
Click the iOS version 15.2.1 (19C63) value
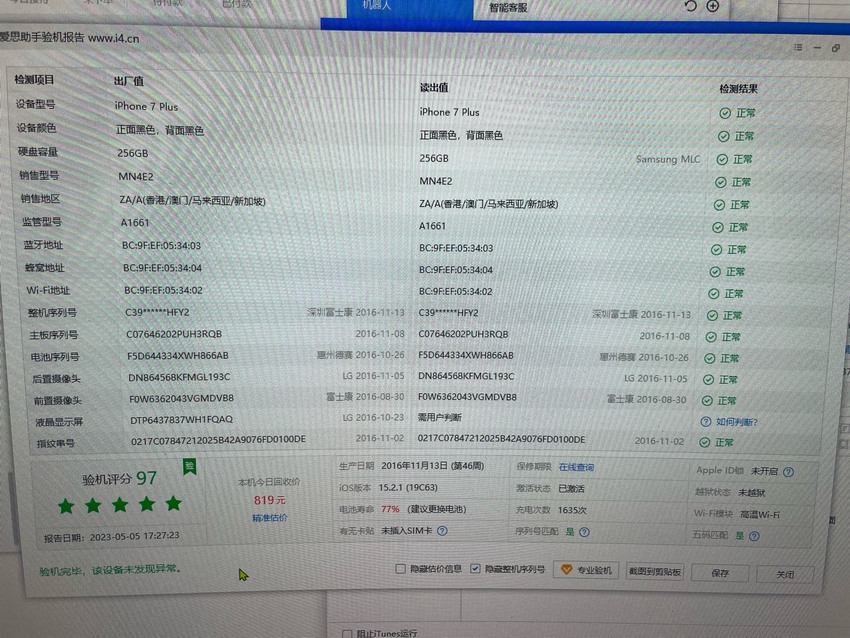[408, 487]
